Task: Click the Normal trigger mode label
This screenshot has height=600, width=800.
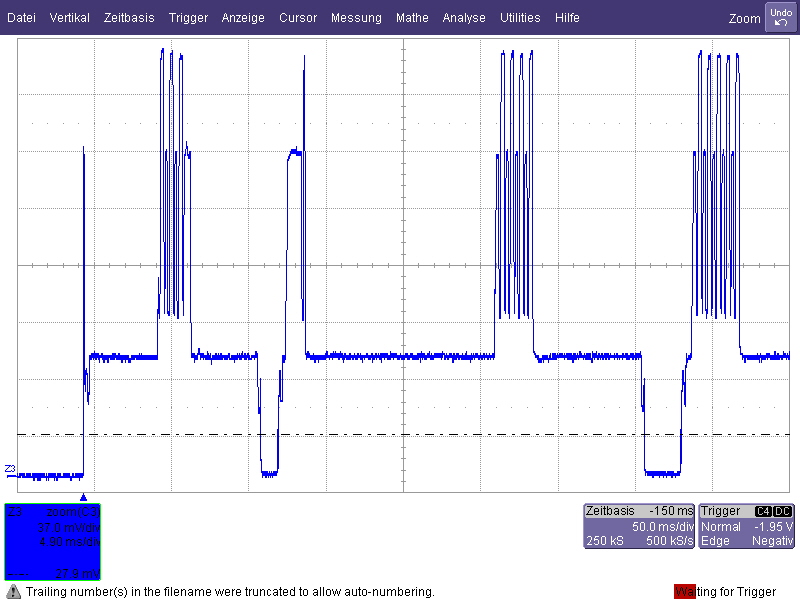Action: coord(721,527)
